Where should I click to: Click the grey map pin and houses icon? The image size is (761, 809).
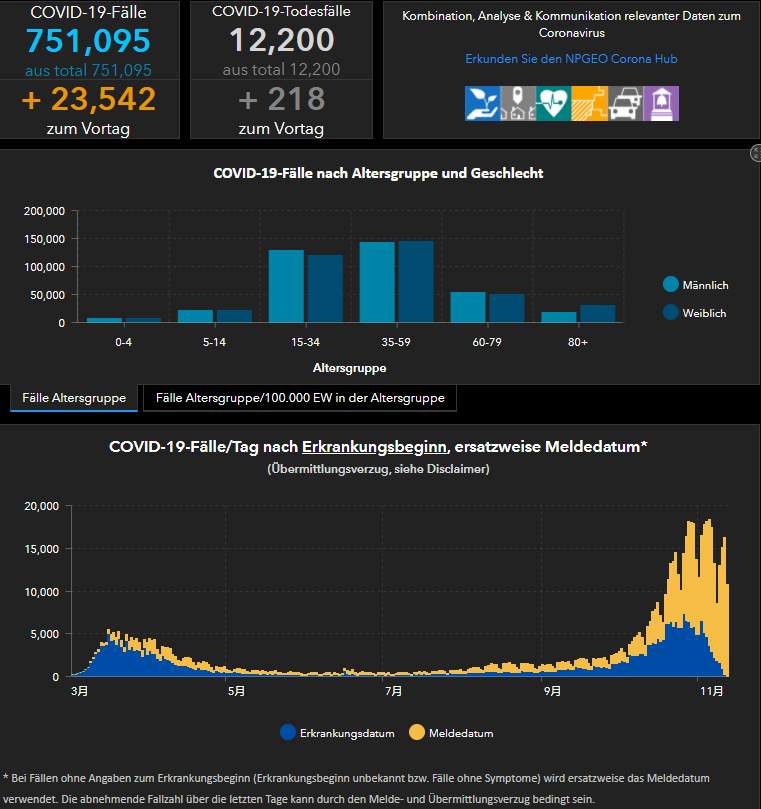[x=518, y=104]
